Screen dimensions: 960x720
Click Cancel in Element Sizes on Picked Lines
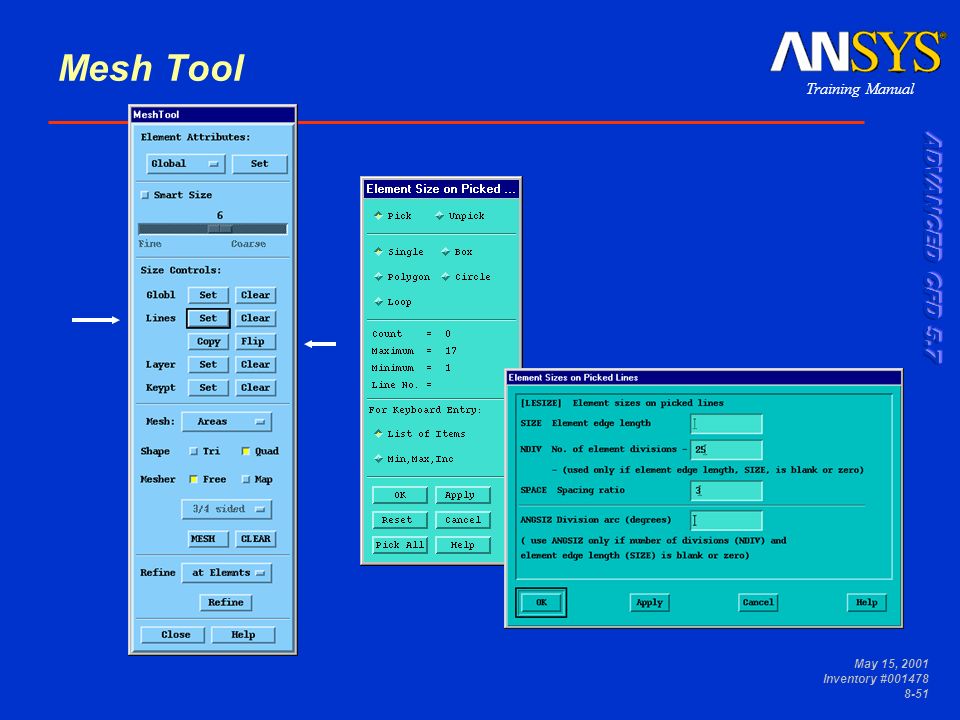758,602
